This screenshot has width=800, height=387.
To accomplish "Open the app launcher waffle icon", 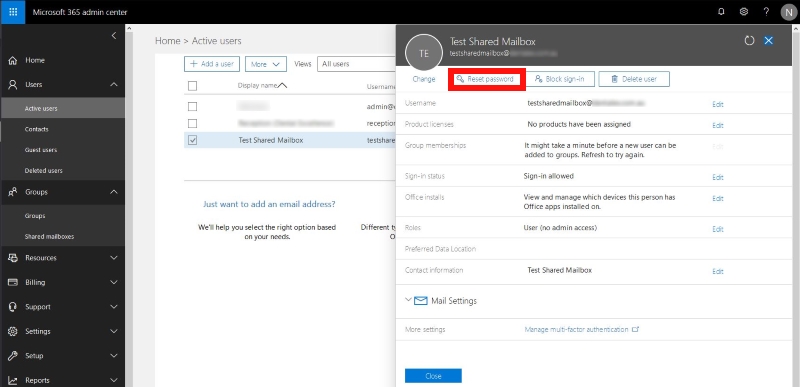I will (x=13, y=12).
